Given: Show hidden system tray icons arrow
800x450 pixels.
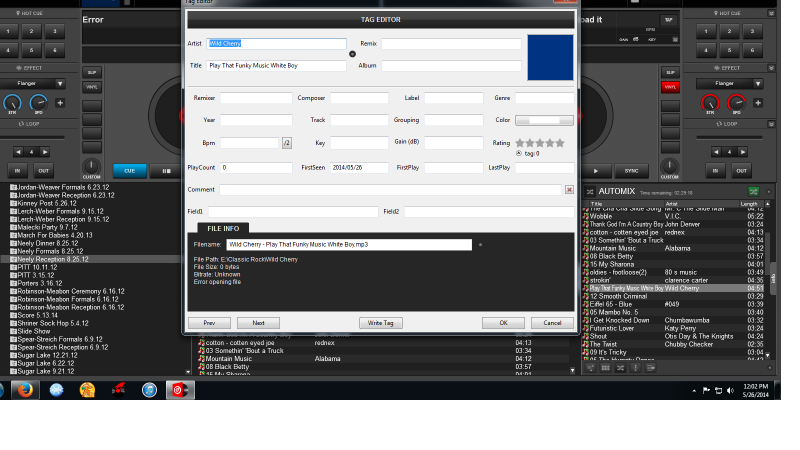Looking at the screenshot, I should click(694, 391).
